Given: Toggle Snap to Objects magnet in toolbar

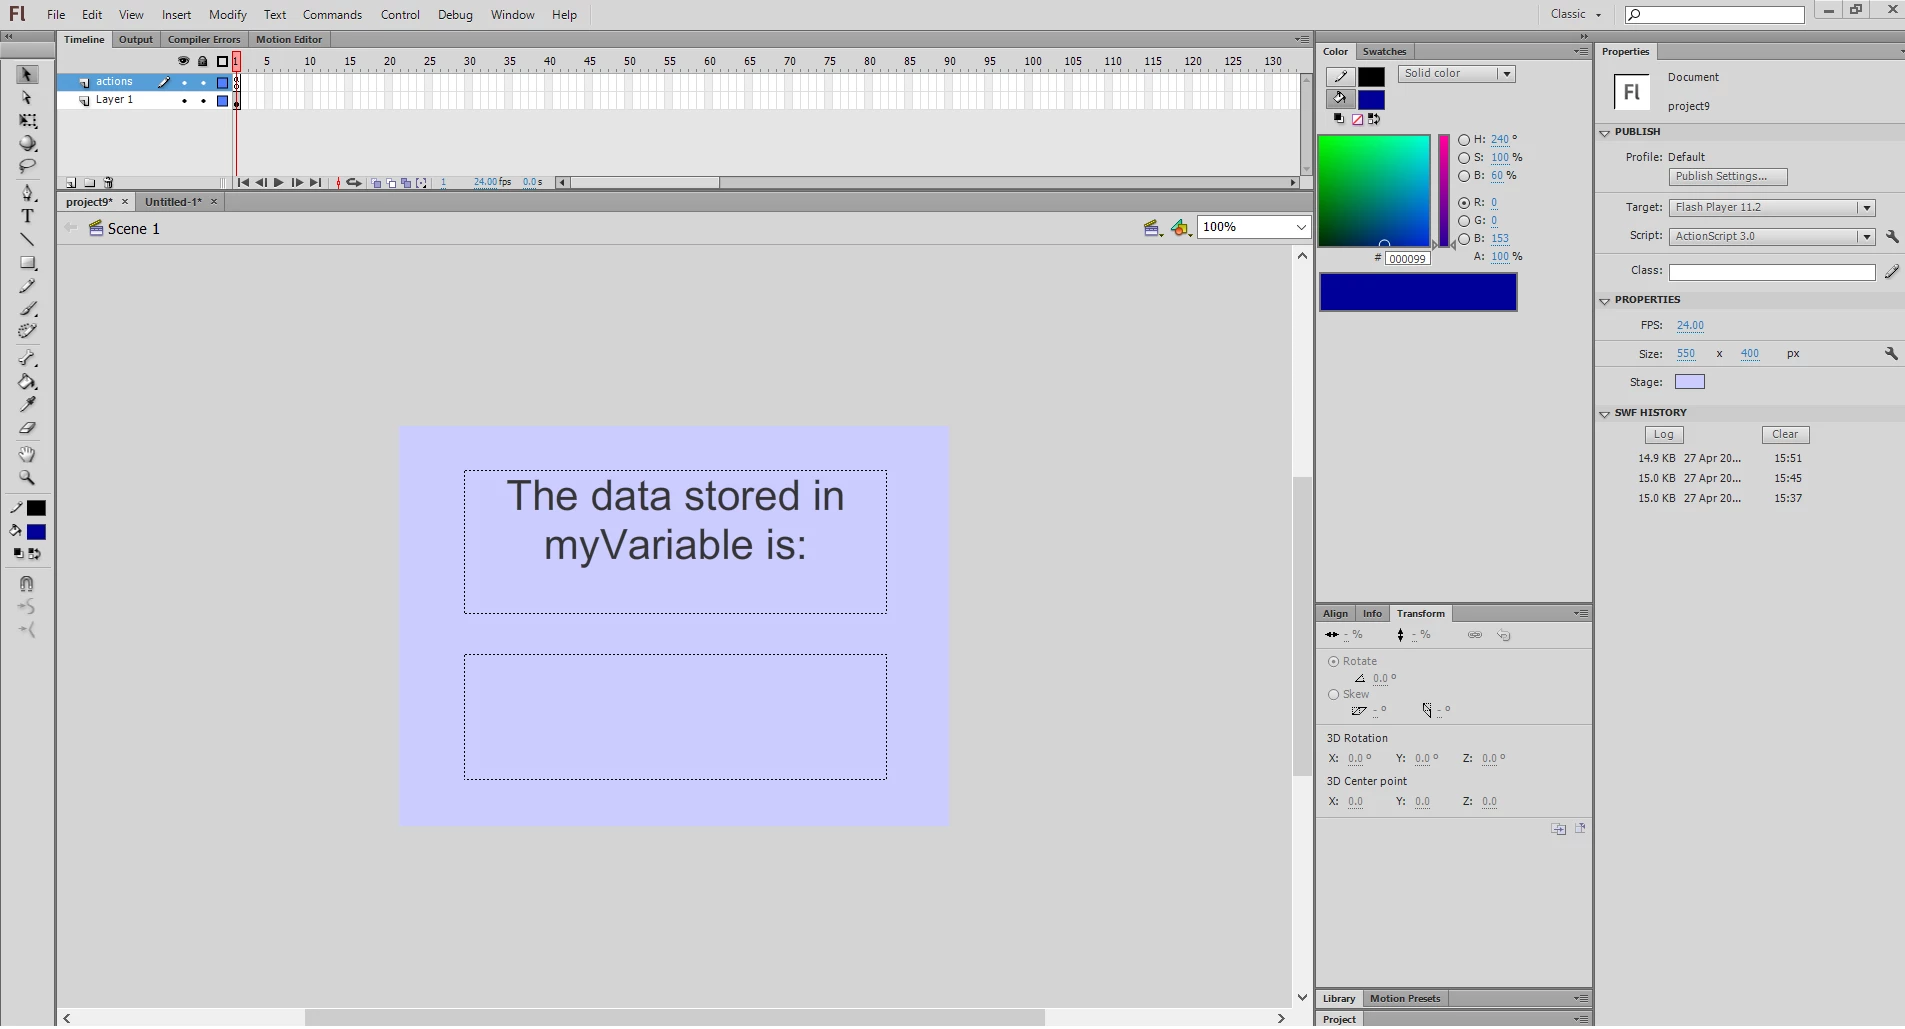Looking at the screenshot, I should click(27, 583).
